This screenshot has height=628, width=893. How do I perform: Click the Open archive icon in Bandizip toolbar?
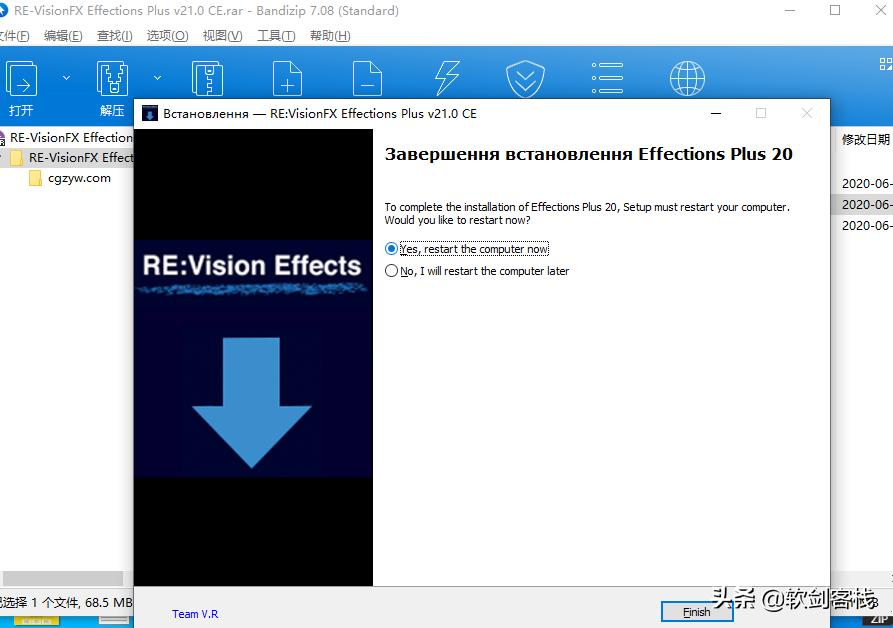[x=21, y=79]
